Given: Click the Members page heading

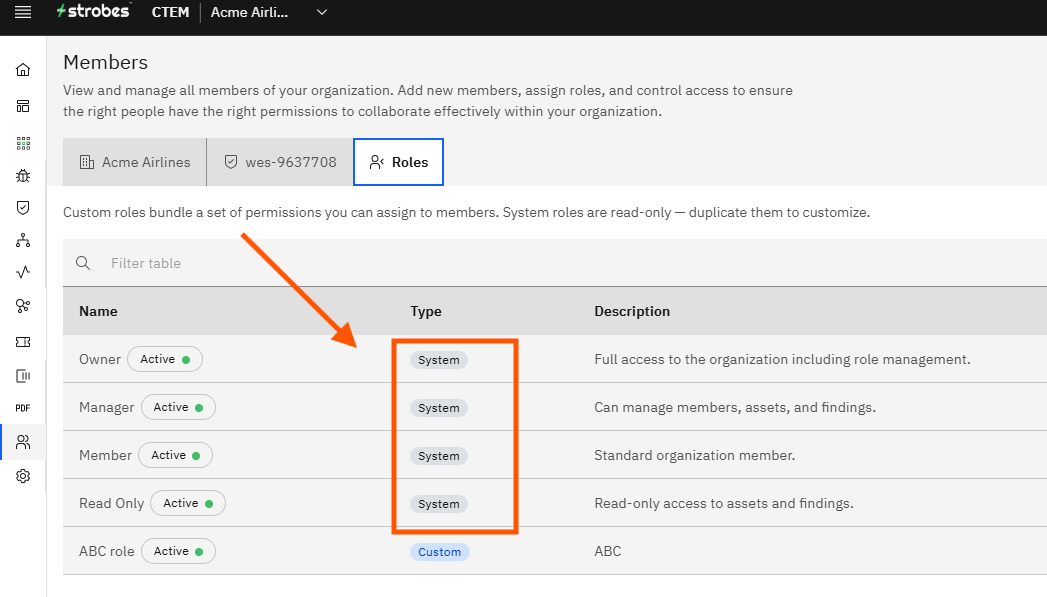Looking at the screenshot, I should click(106, 62).
